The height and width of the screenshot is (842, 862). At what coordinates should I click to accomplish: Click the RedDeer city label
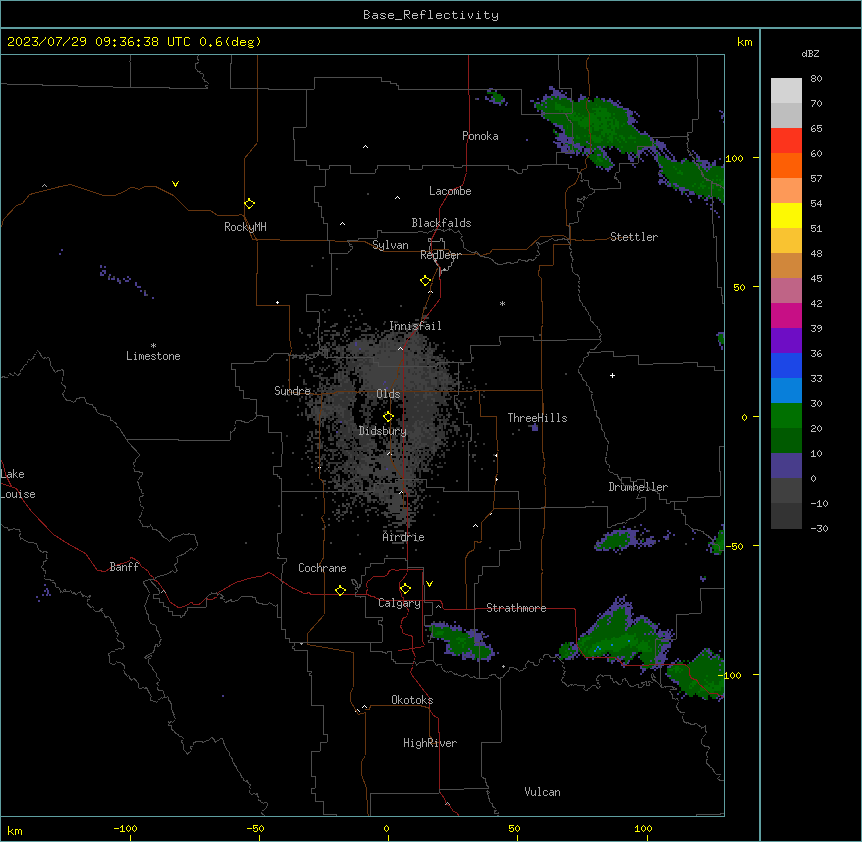[x=440, y=255]
